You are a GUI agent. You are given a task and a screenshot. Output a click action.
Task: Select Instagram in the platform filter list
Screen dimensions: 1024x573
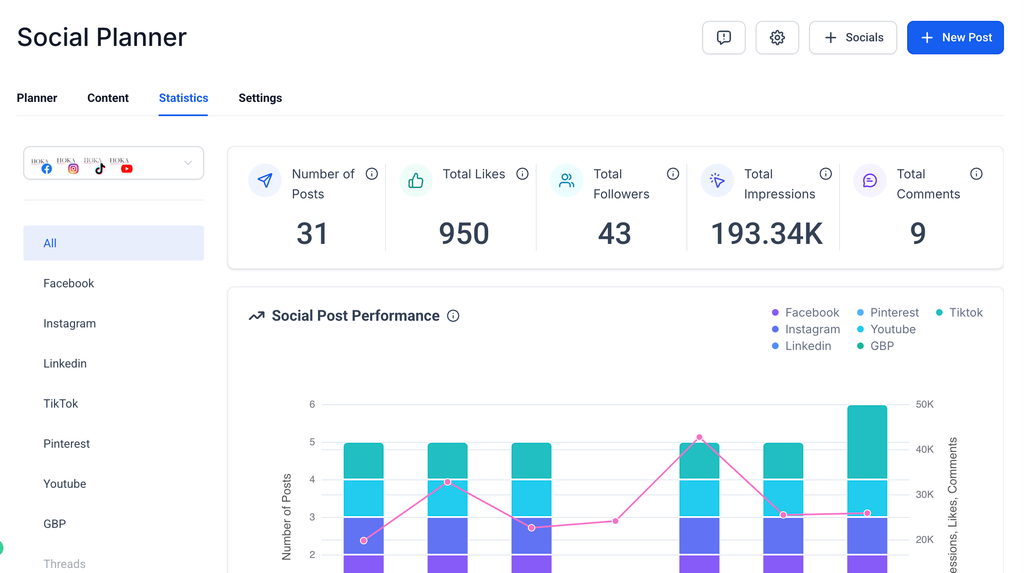tap(70, 324)
